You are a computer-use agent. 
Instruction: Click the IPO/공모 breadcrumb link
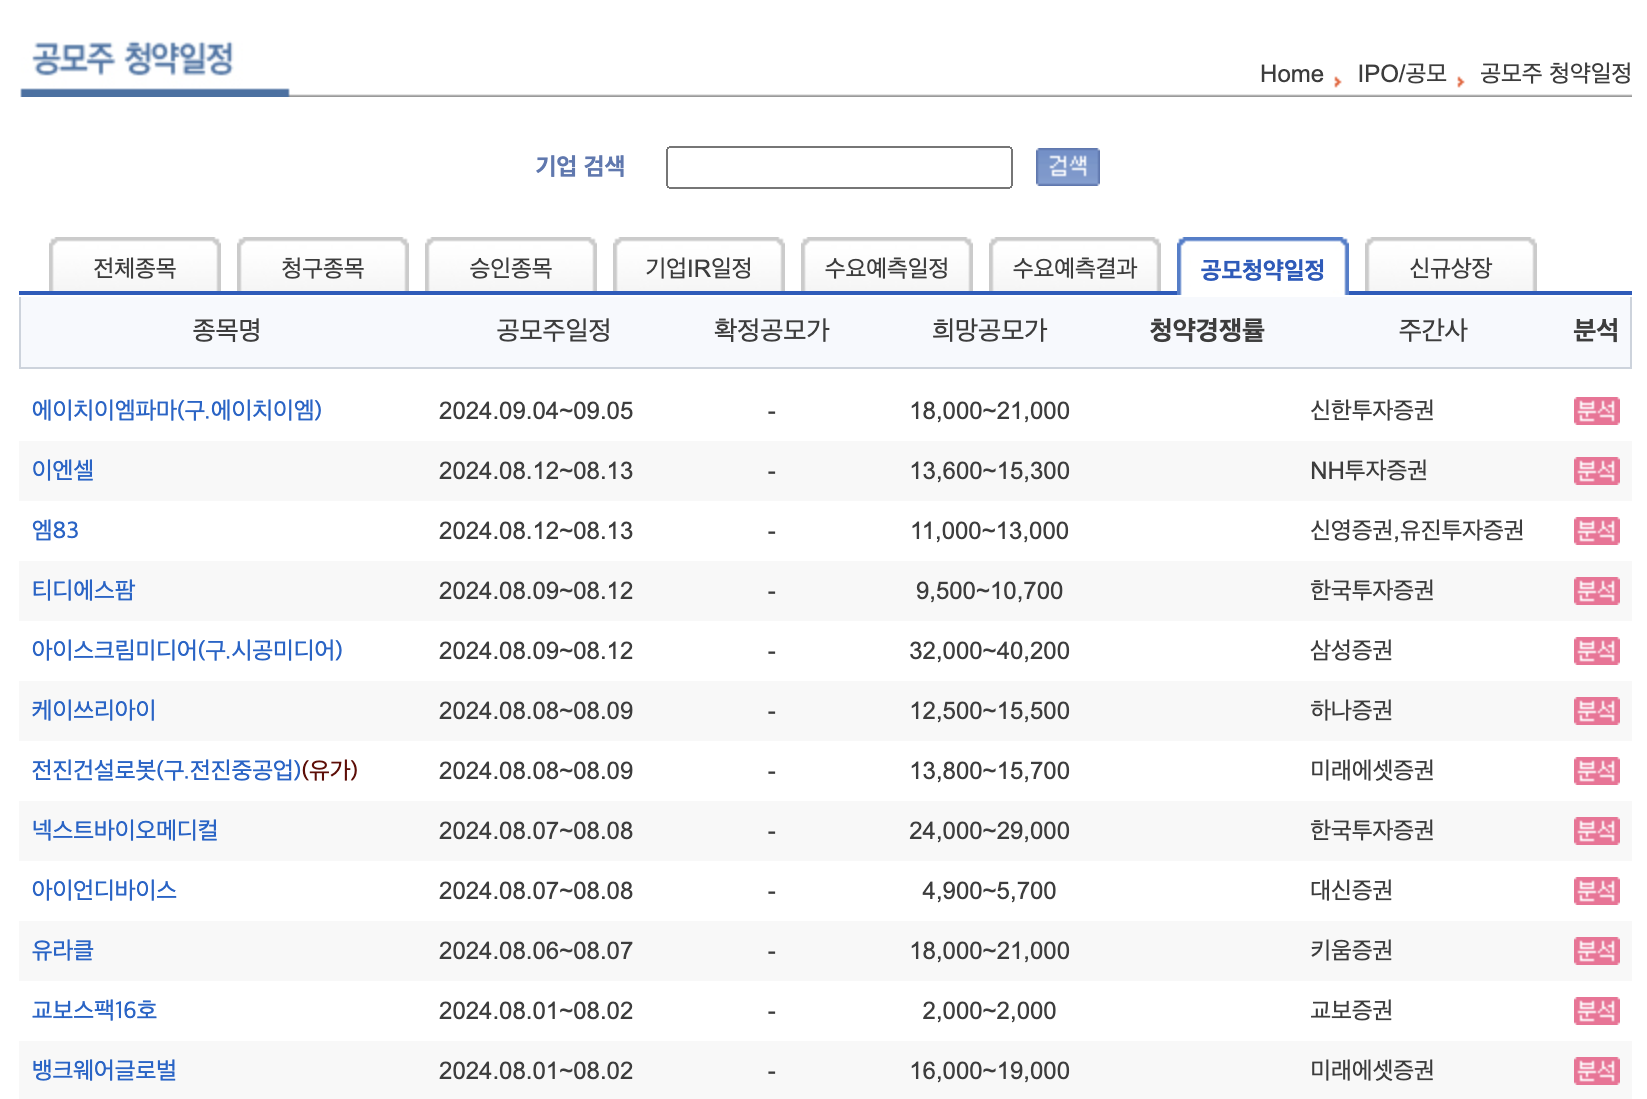(x=1400, y=73)
